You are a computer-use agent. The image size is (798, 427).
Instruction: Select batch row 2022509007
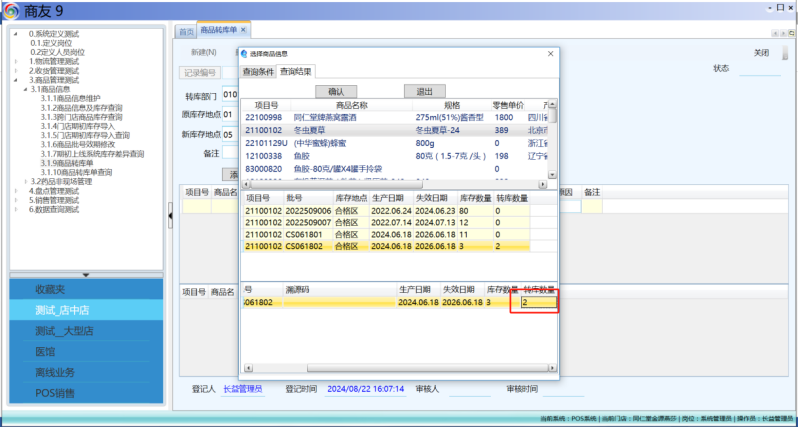coord(387,222)
